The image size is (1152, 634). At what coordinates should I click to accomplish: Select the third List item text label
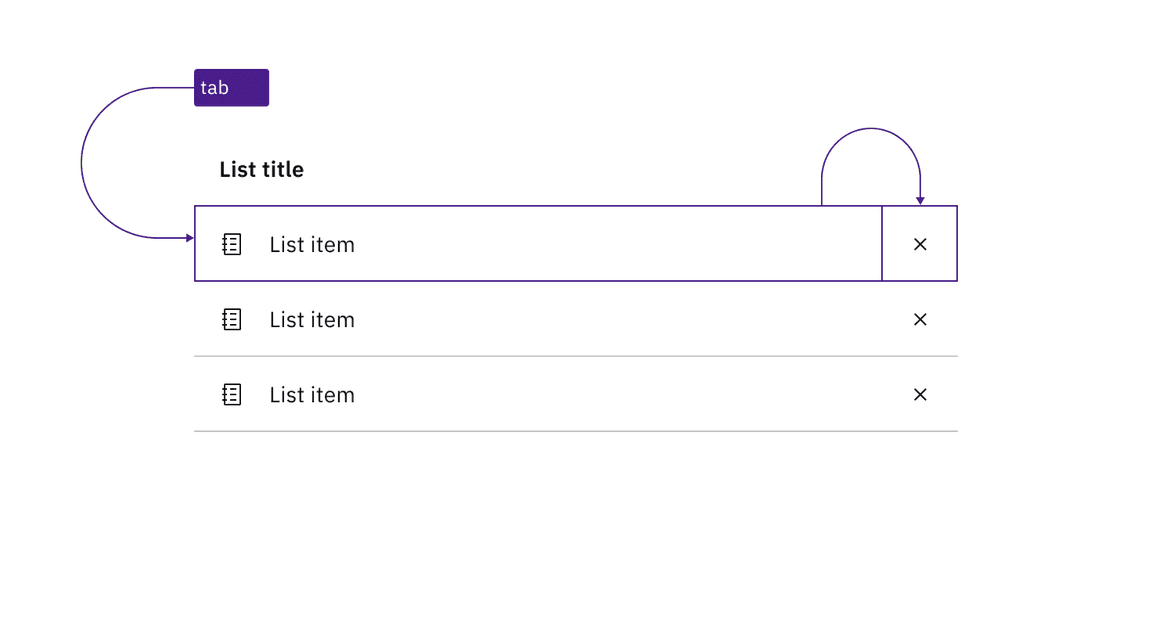[x=311, y=394]
